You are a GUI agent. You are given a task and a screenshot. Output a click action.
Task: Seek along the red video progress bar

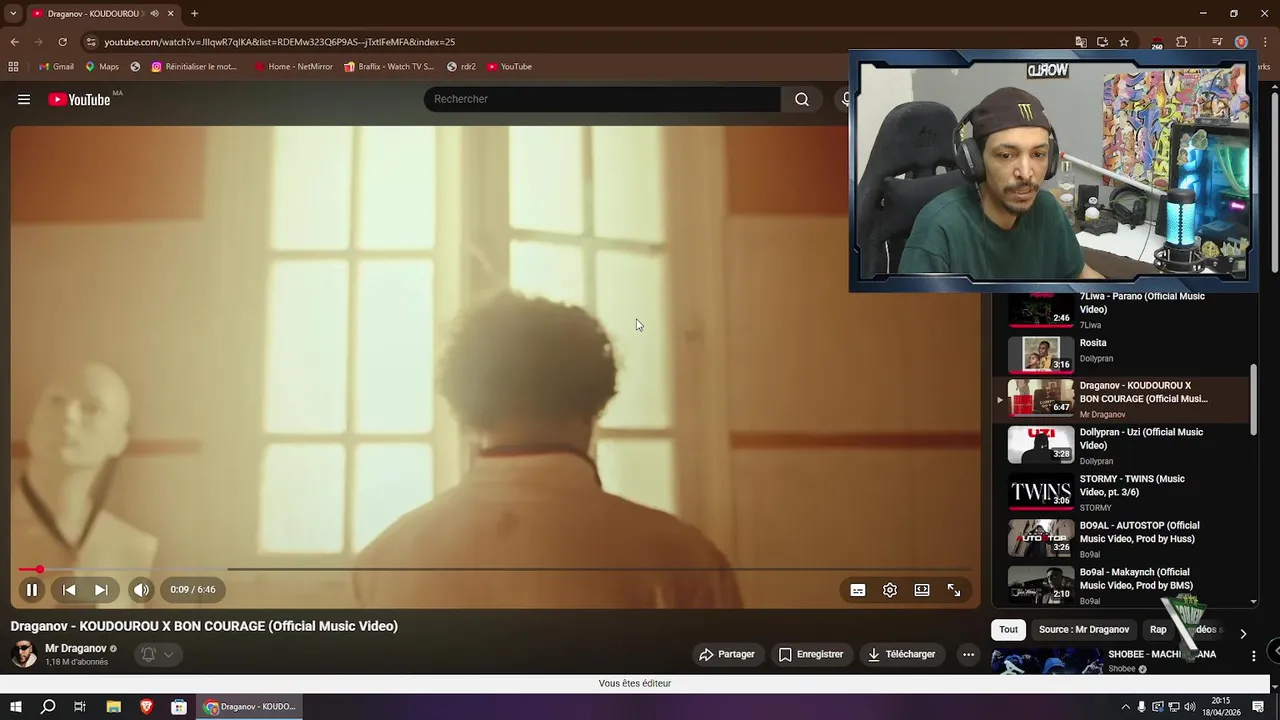tap(496, 569)
